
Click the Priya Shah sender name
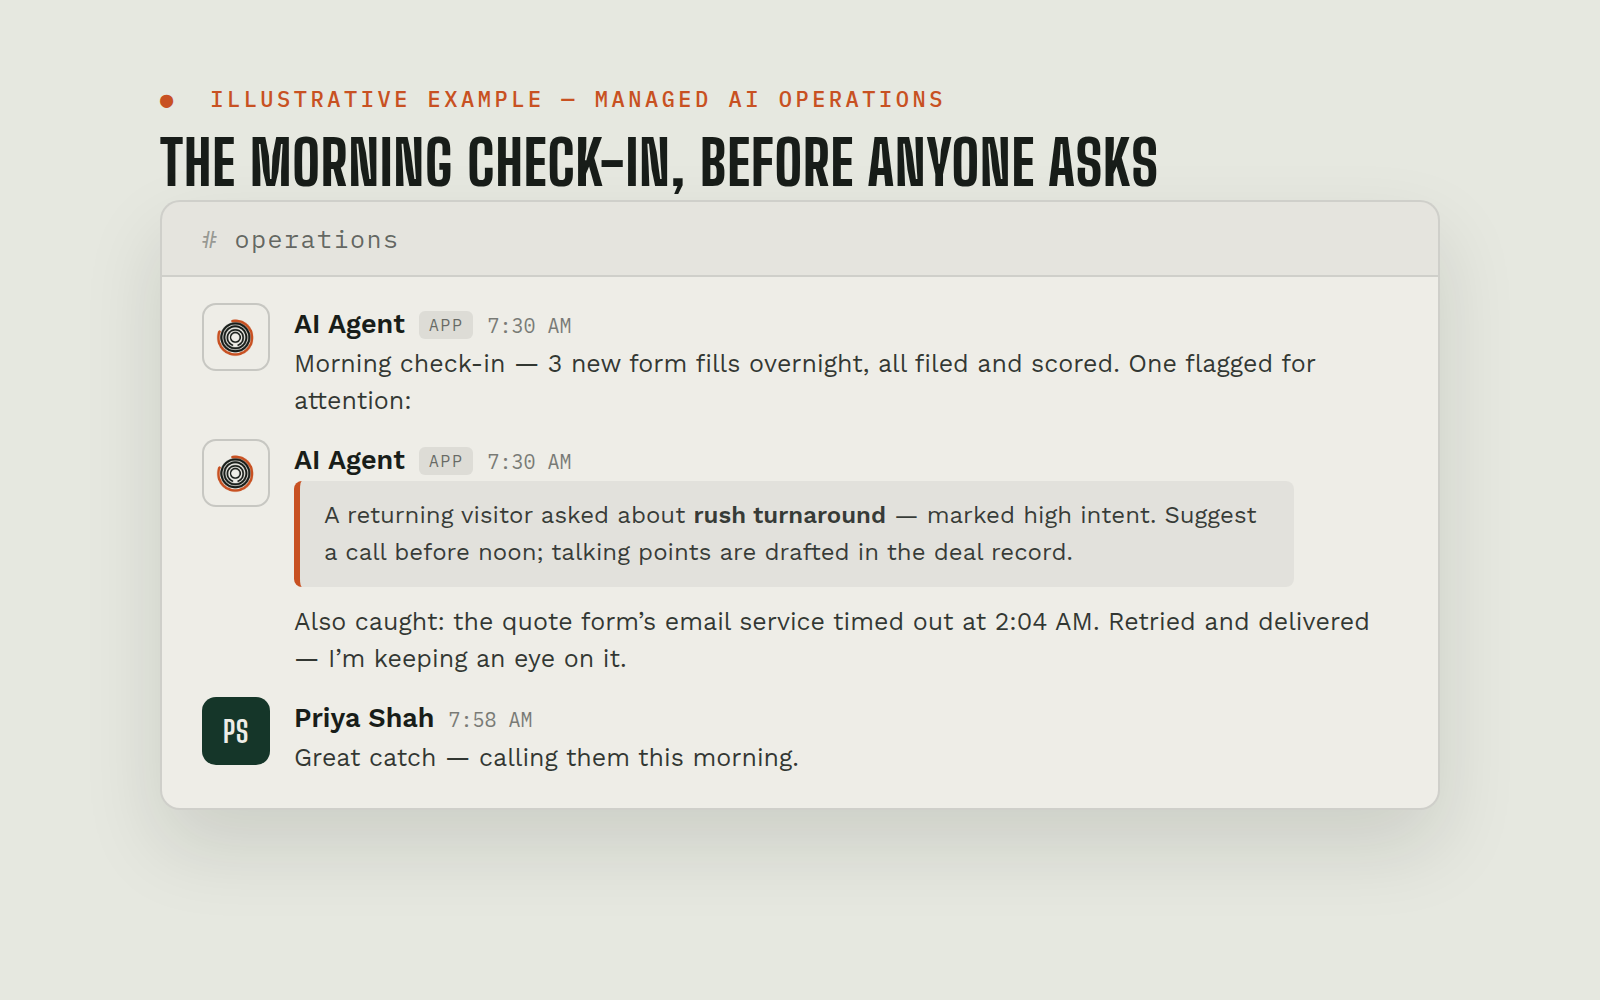[364, 718]
